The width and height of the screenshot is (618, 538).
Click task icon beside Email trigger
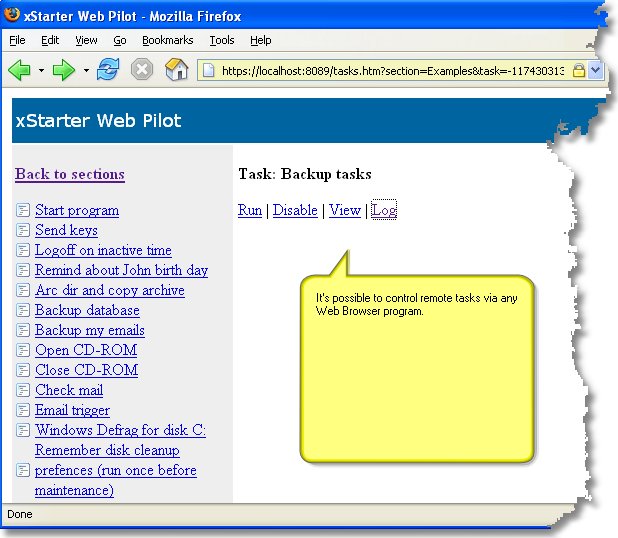tap(23, 410)
